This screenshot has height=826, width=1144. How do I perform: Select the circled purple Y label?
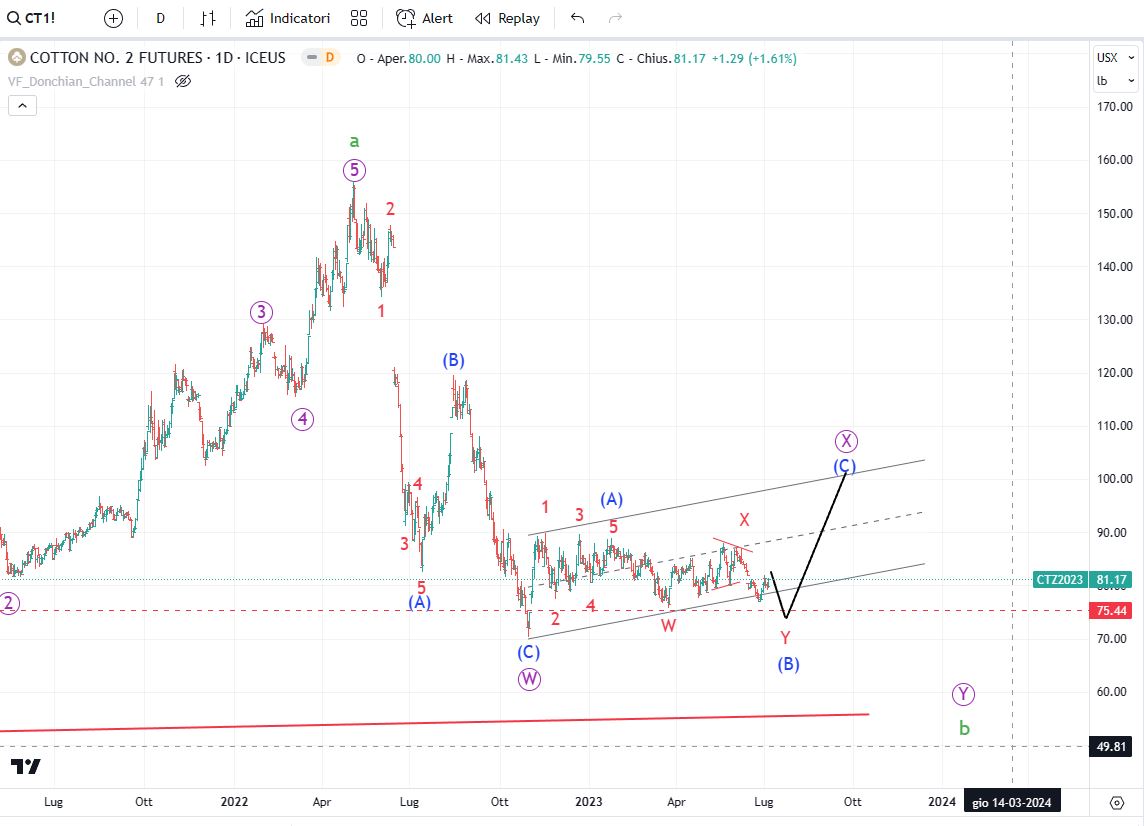(963, 694)
